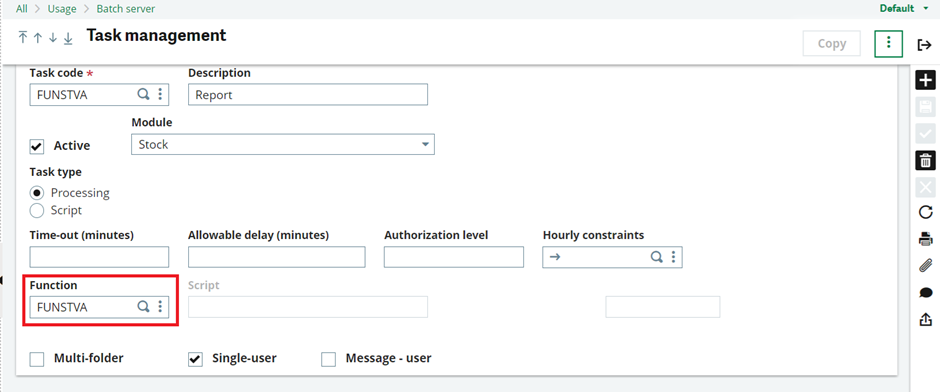Select the Processing task type radio
The image size is (940, 392).
click(x=37, y=193)
